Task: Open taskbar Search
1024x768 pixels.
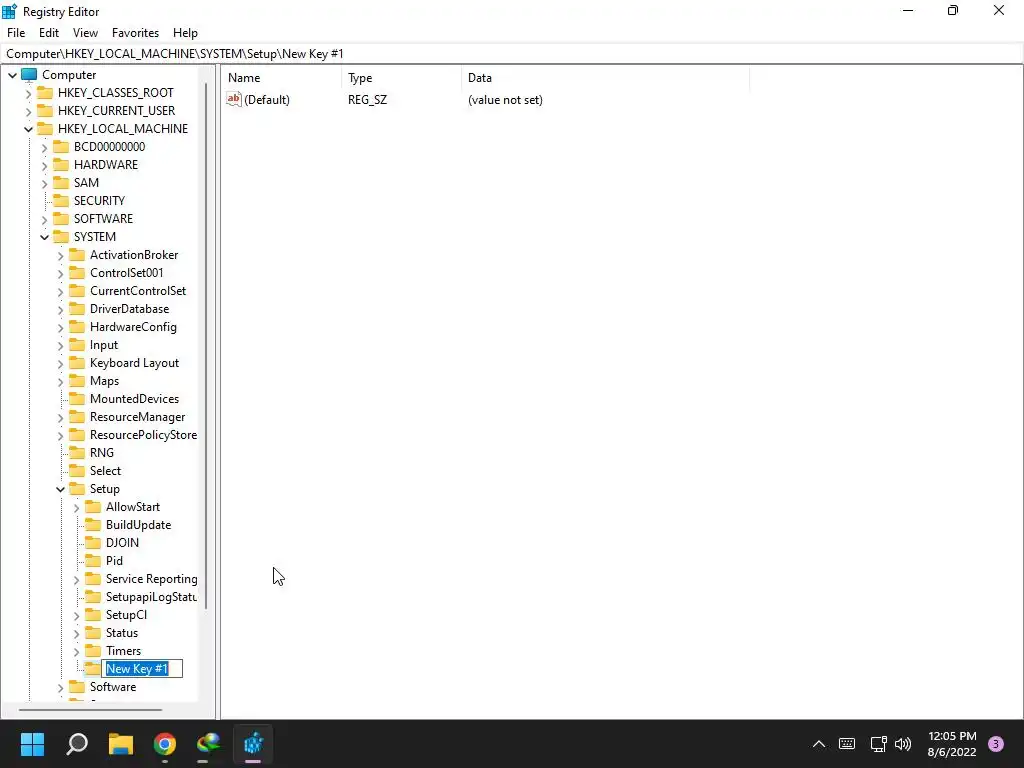Action: (77, 744)
